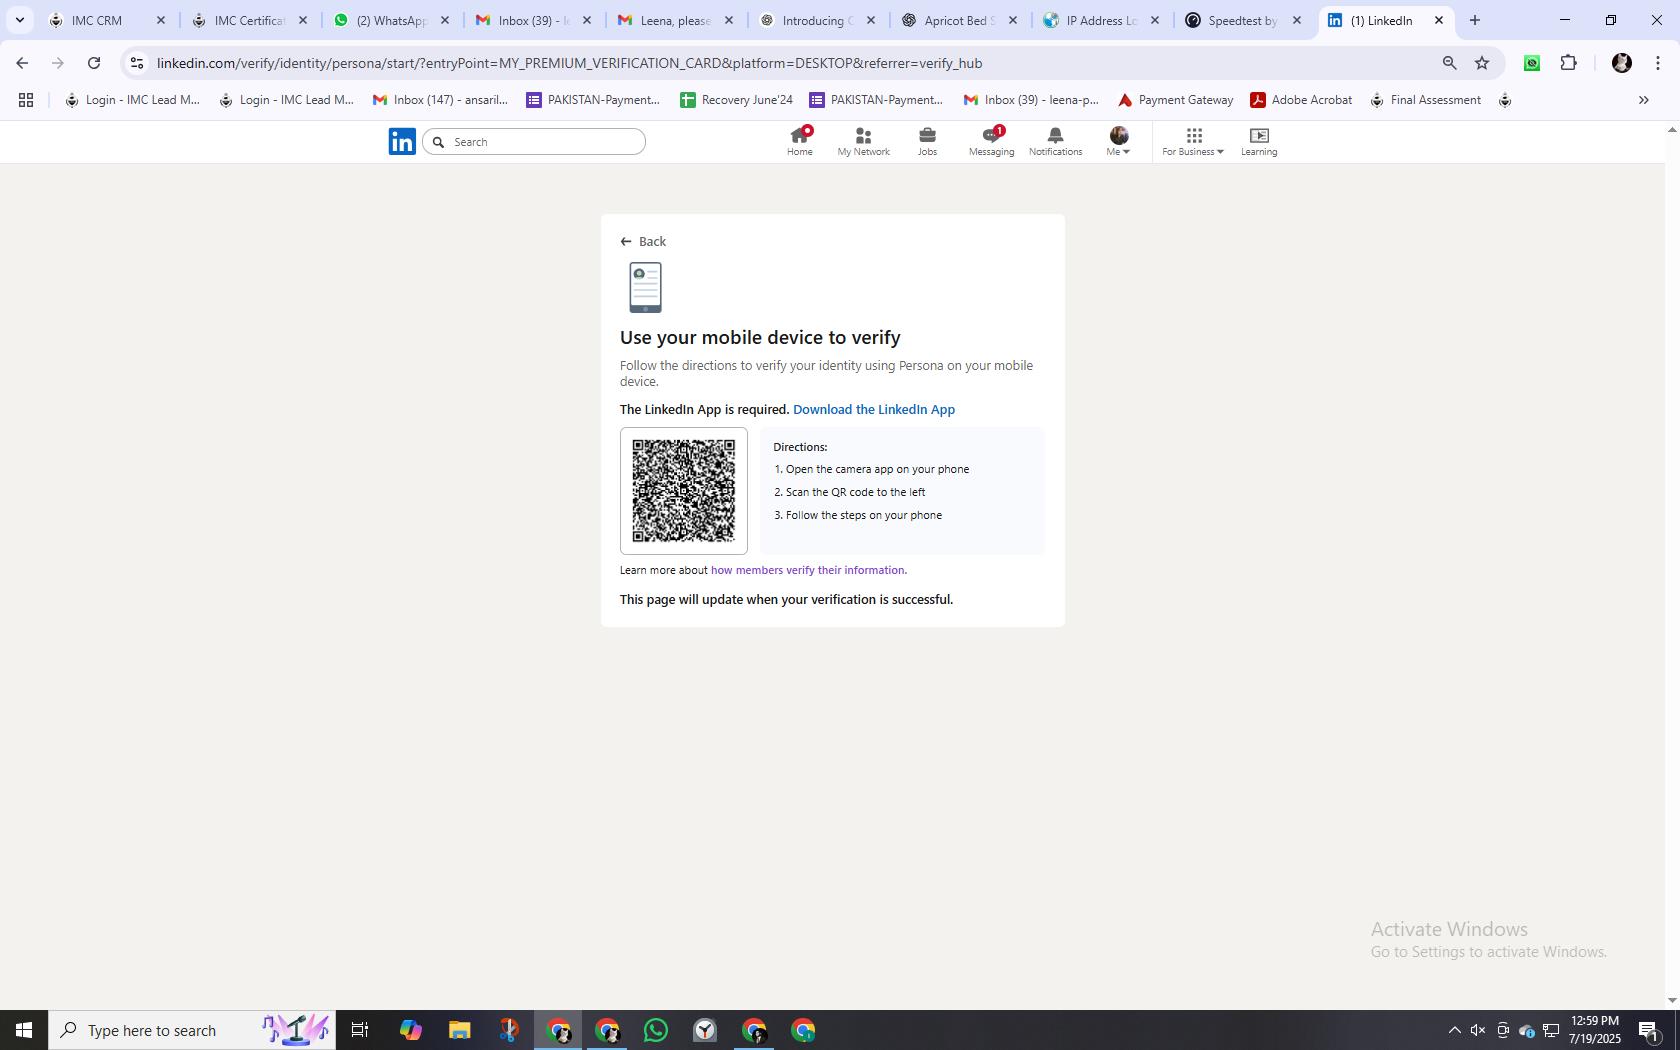Open a new browser tab
Screen dimensions: 1680x1050
pyautogui.click(x=1474, y=20)
